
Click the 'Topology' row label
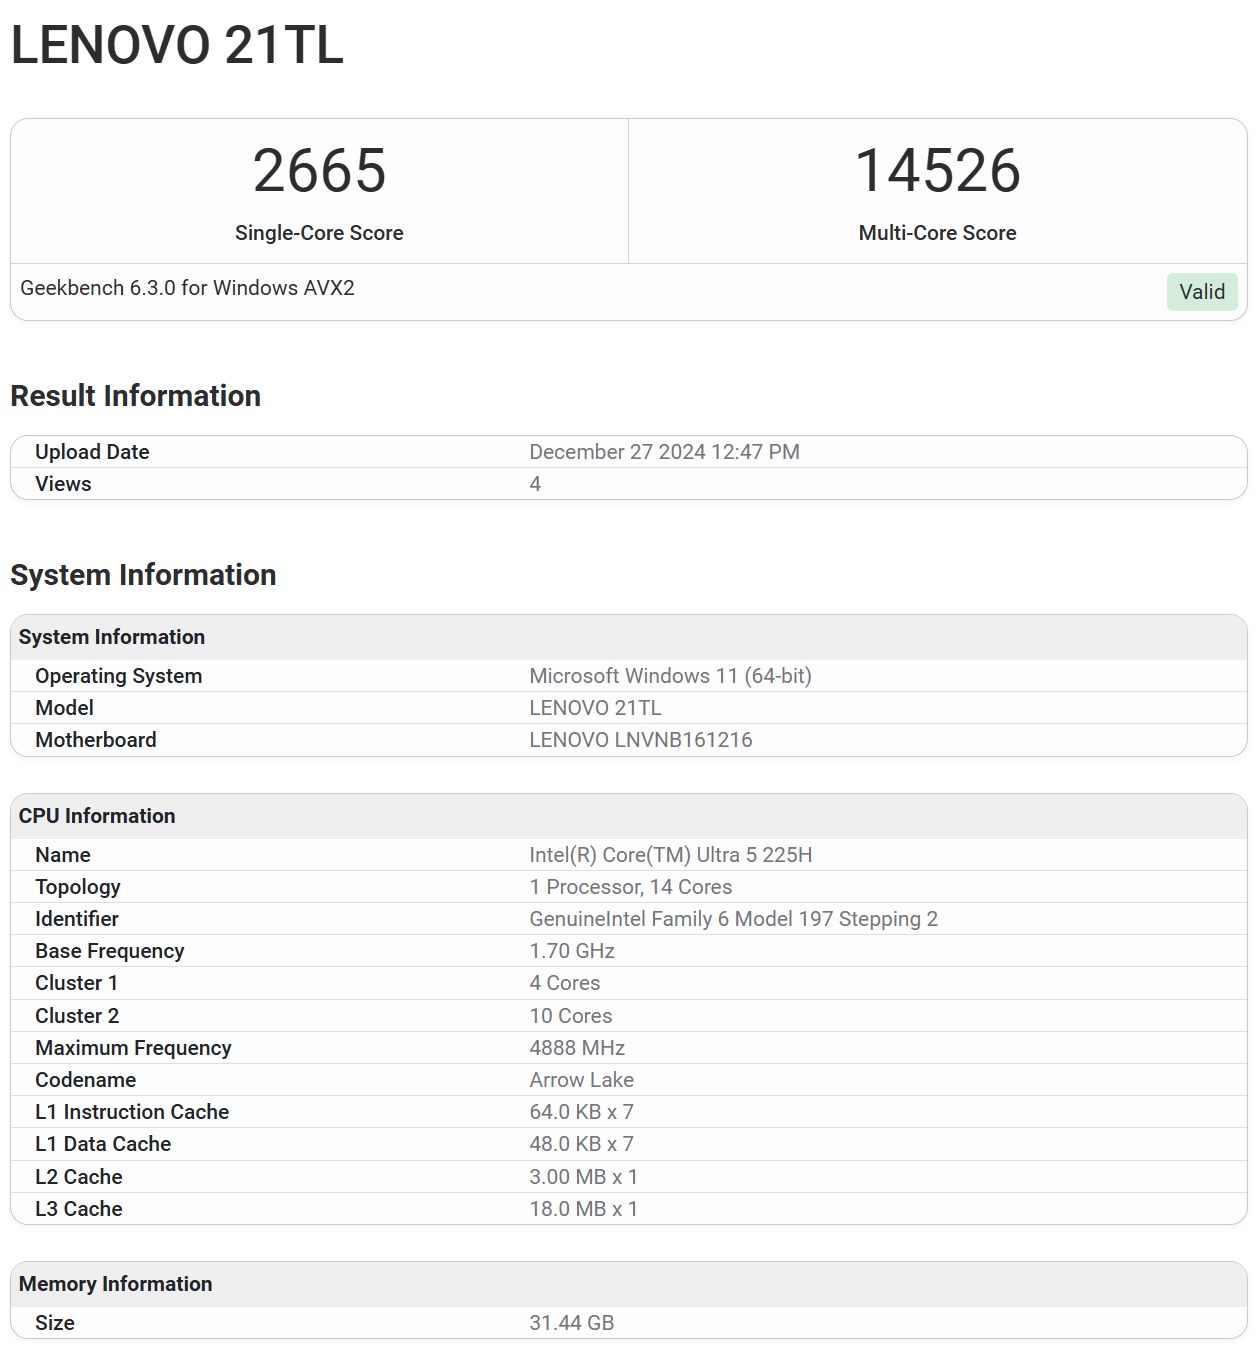78,887
